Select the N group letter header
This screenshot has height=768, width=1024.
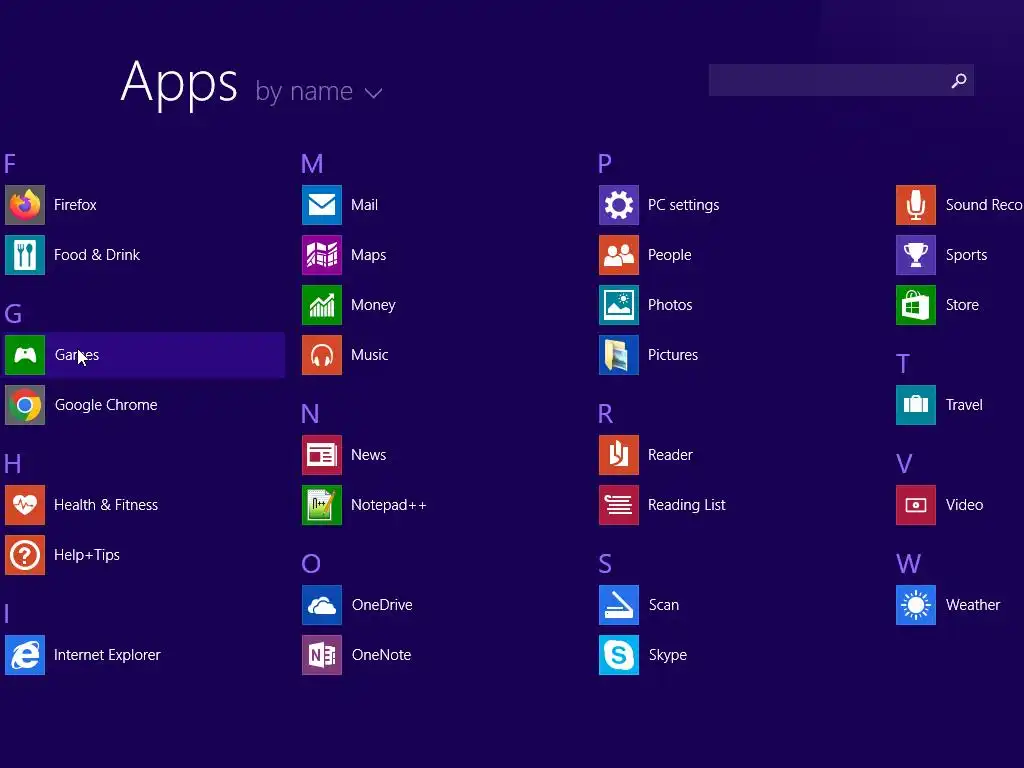point(310,413)
